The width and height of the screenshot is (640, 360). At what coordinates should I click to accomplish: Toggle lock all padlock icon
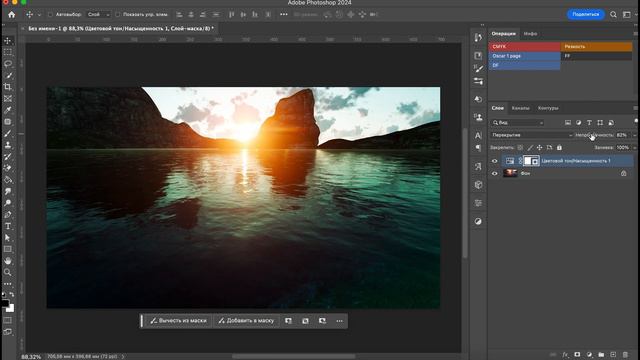559,147
